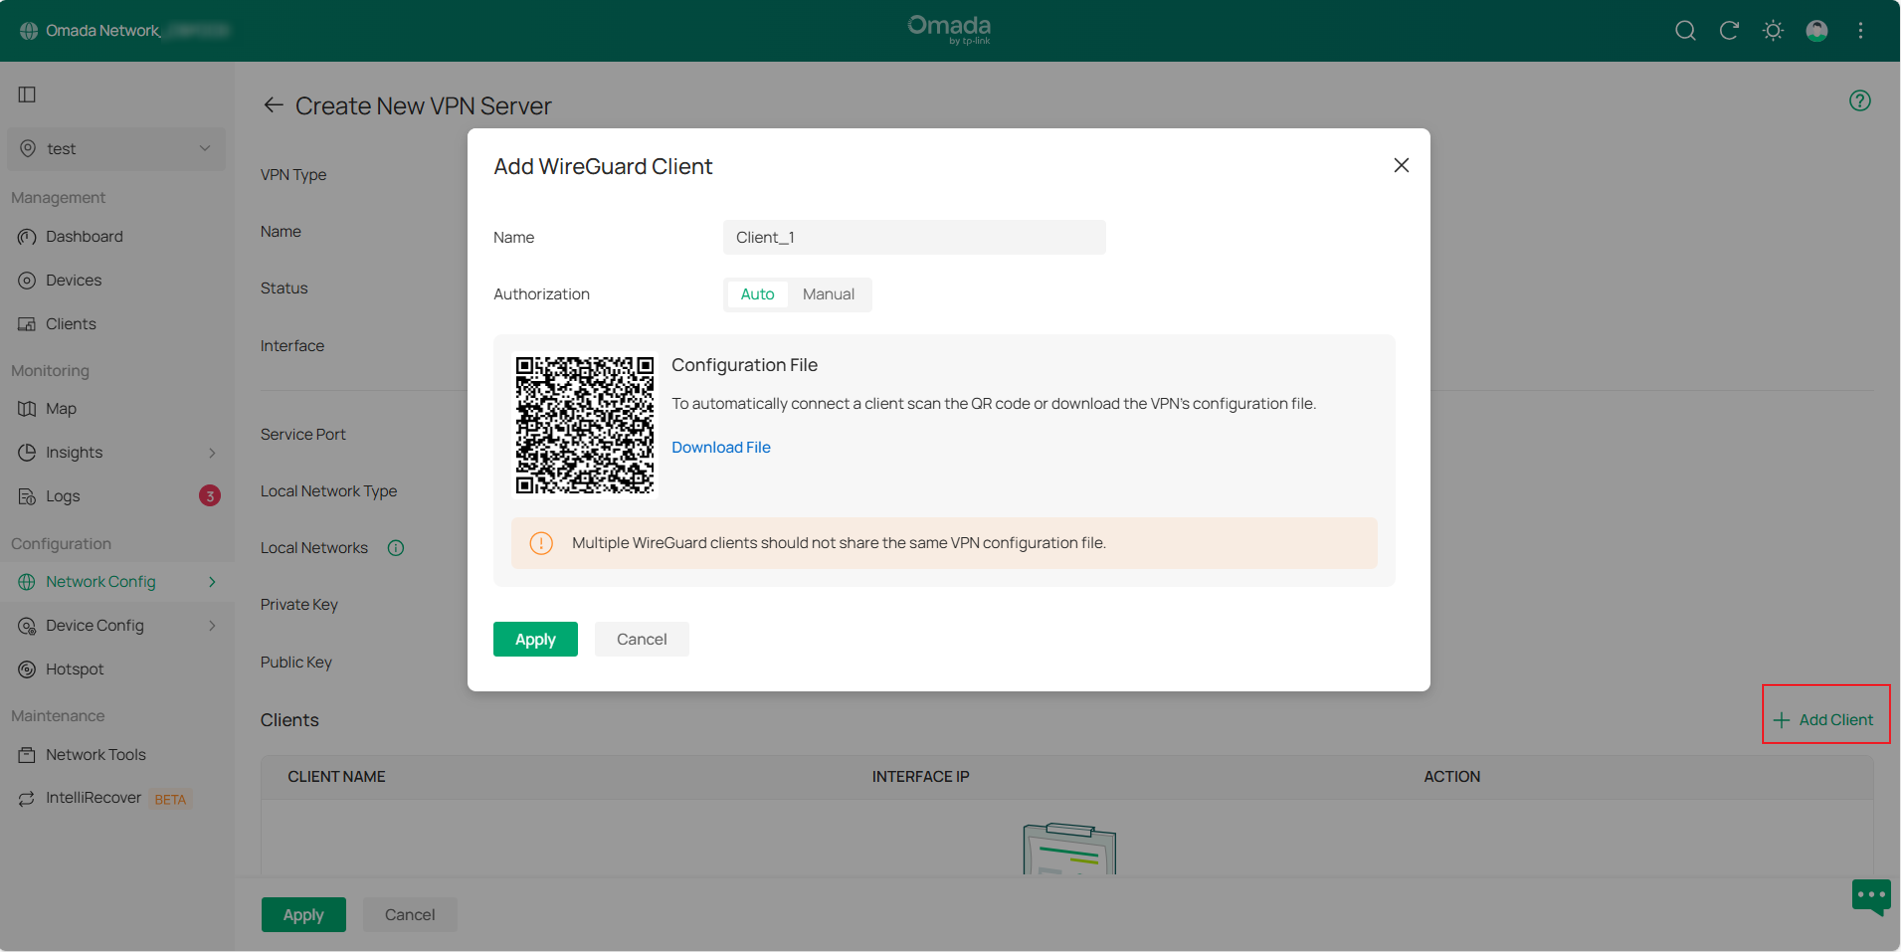
Task: Open the global search icon
Action: click(x=1685, y=31)
